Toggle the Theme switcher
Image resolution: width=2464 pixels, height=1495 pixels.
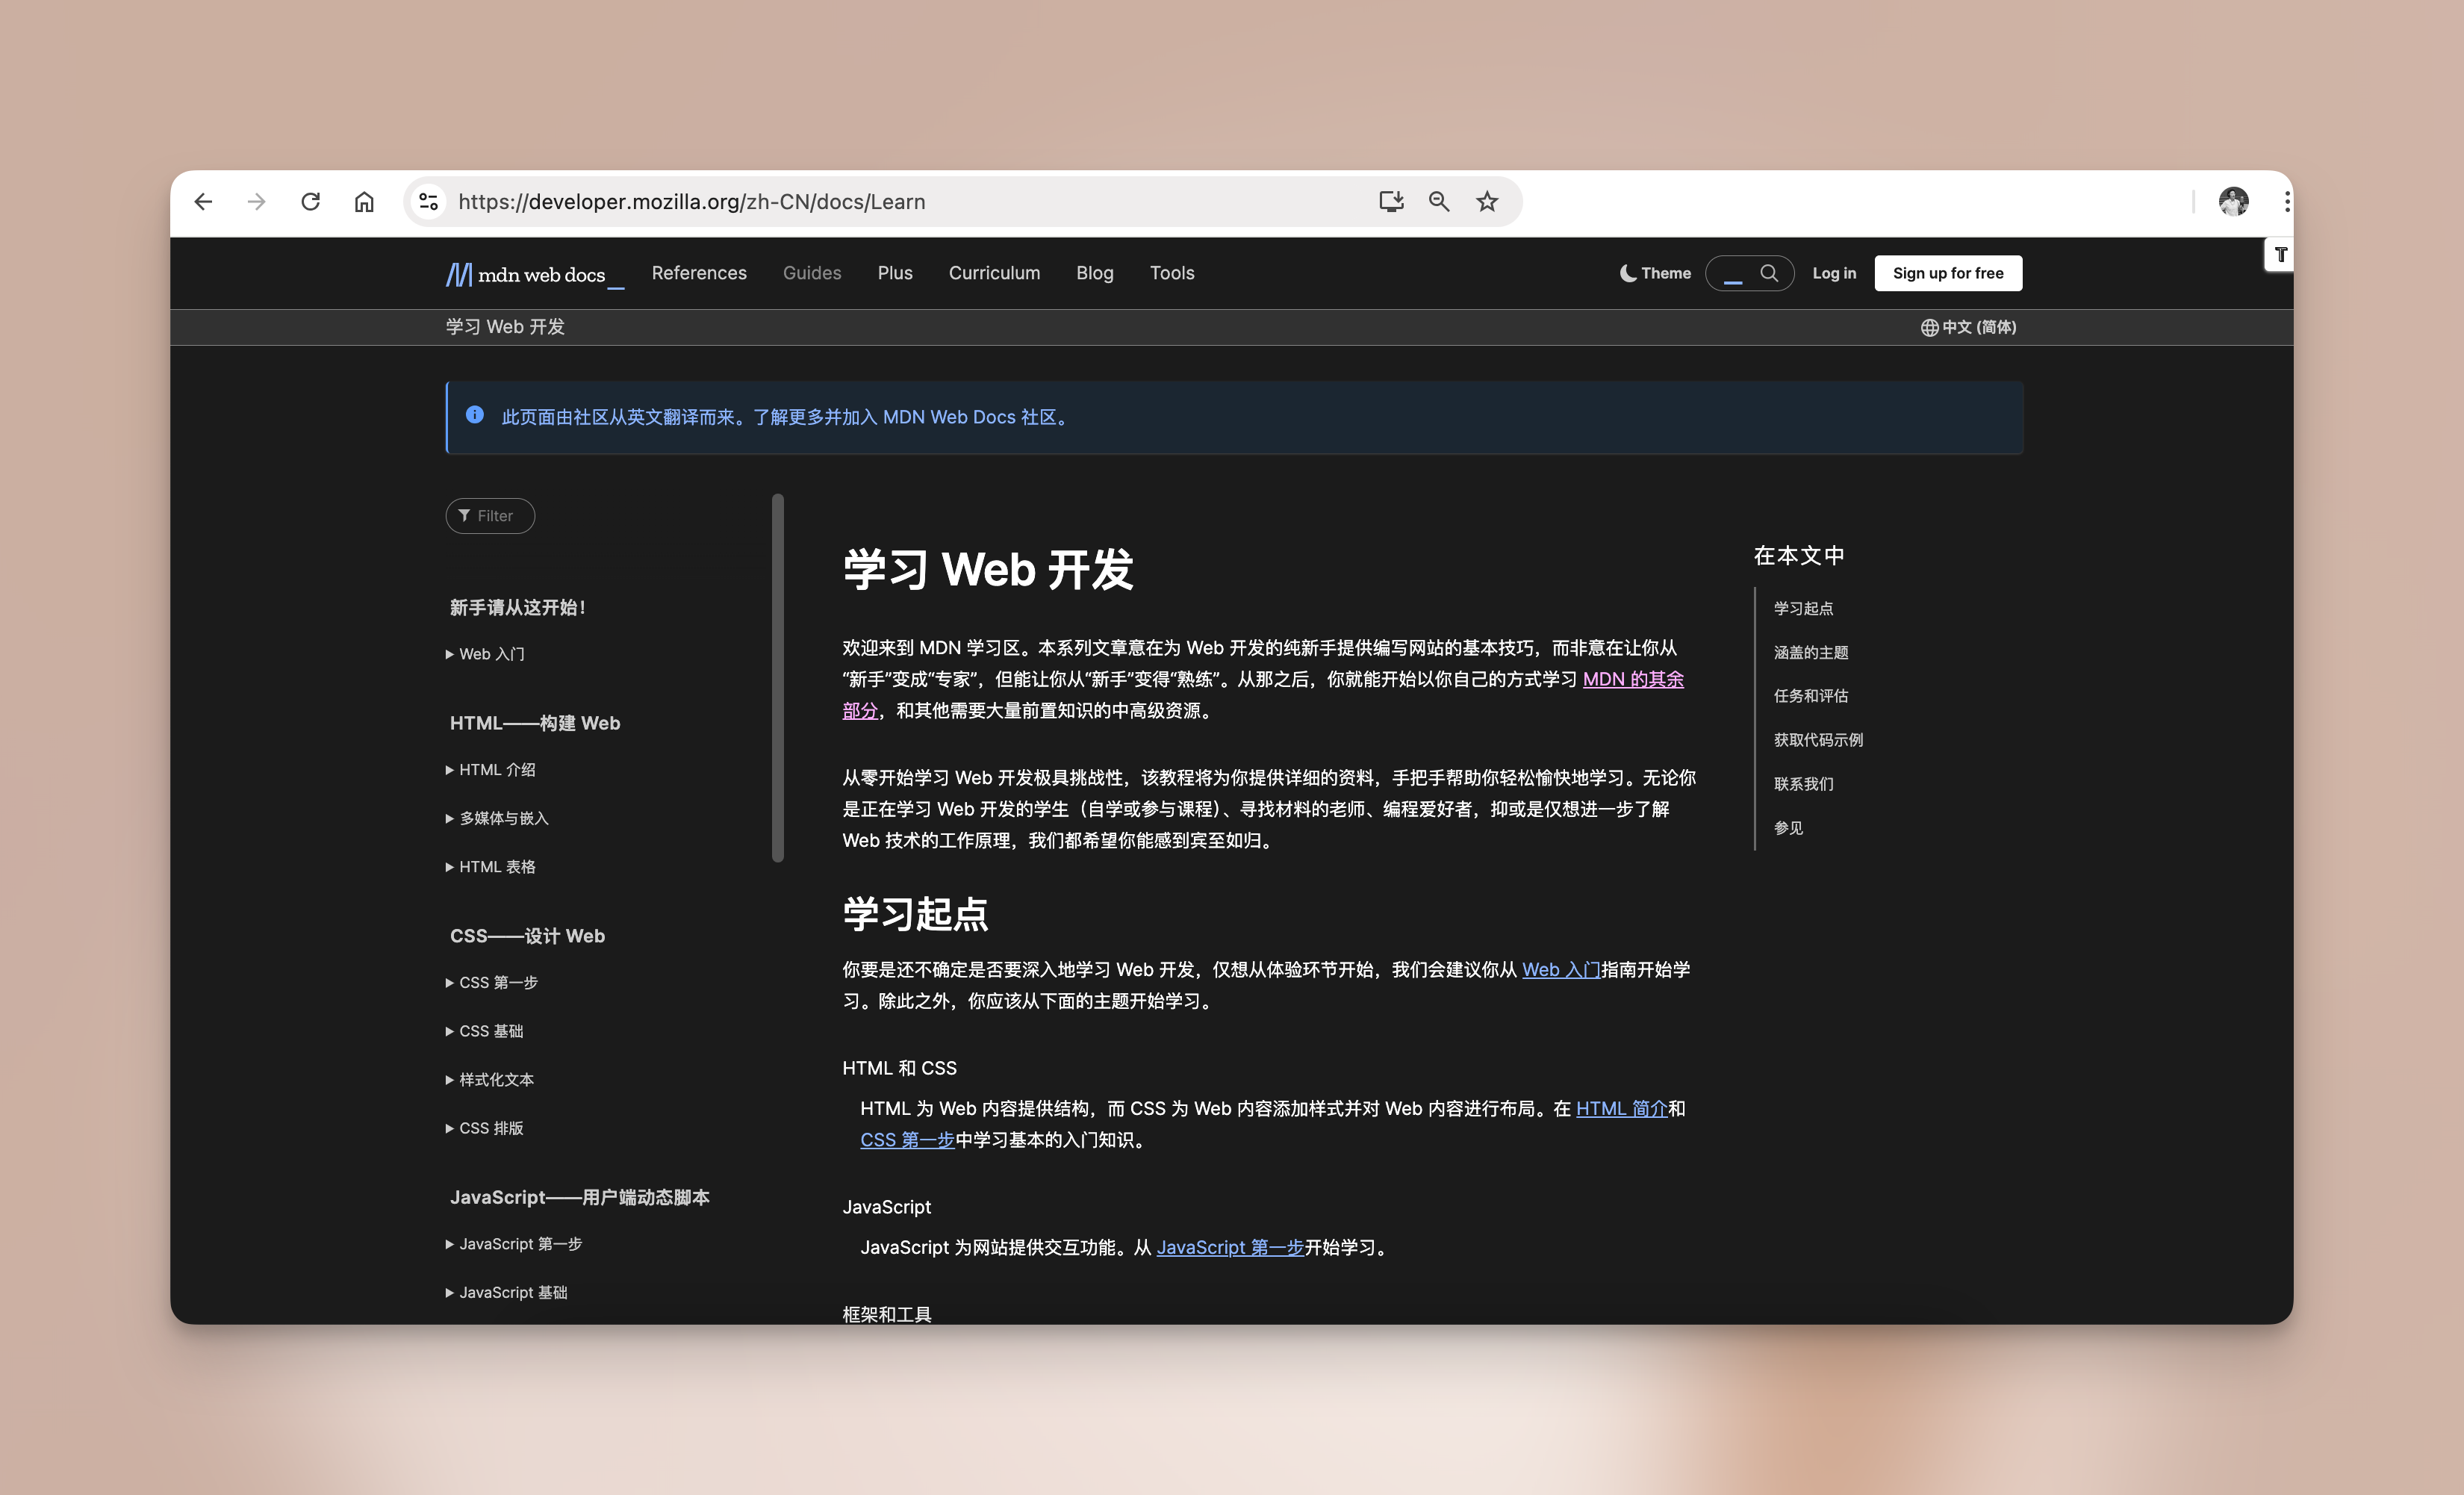[1655, 273]
